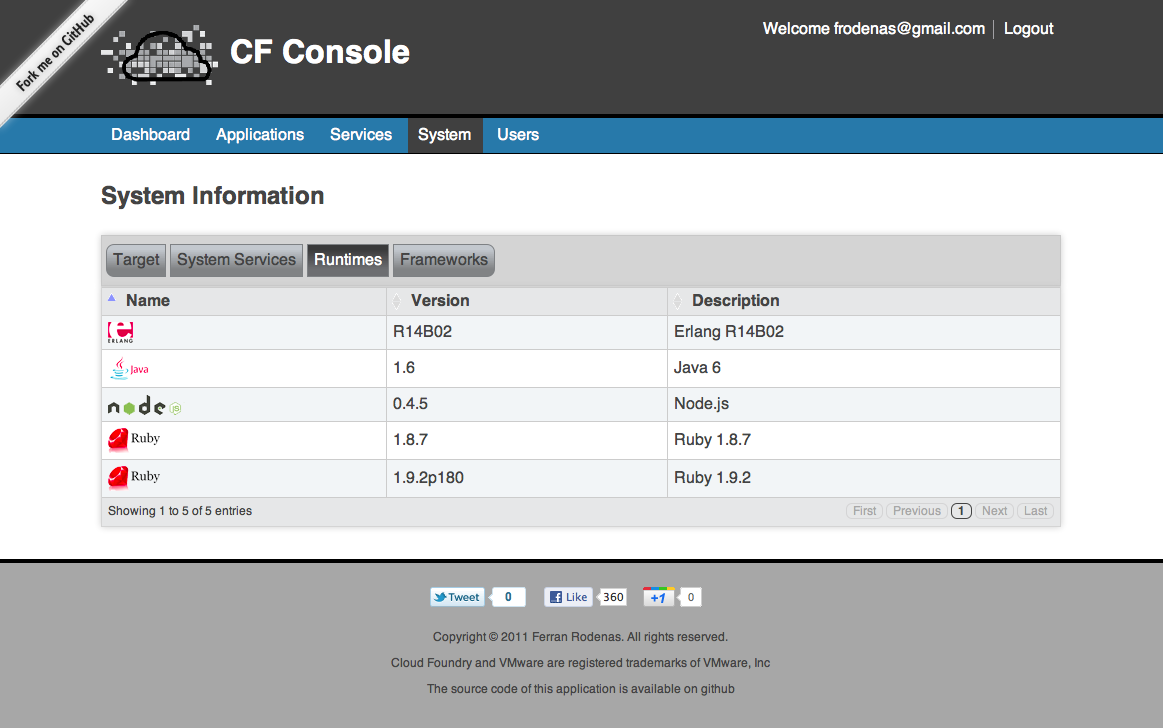1163x728 pixels.
Task: Click the Welcome frodenas@gmail.com text
Action: coord(874,29)
